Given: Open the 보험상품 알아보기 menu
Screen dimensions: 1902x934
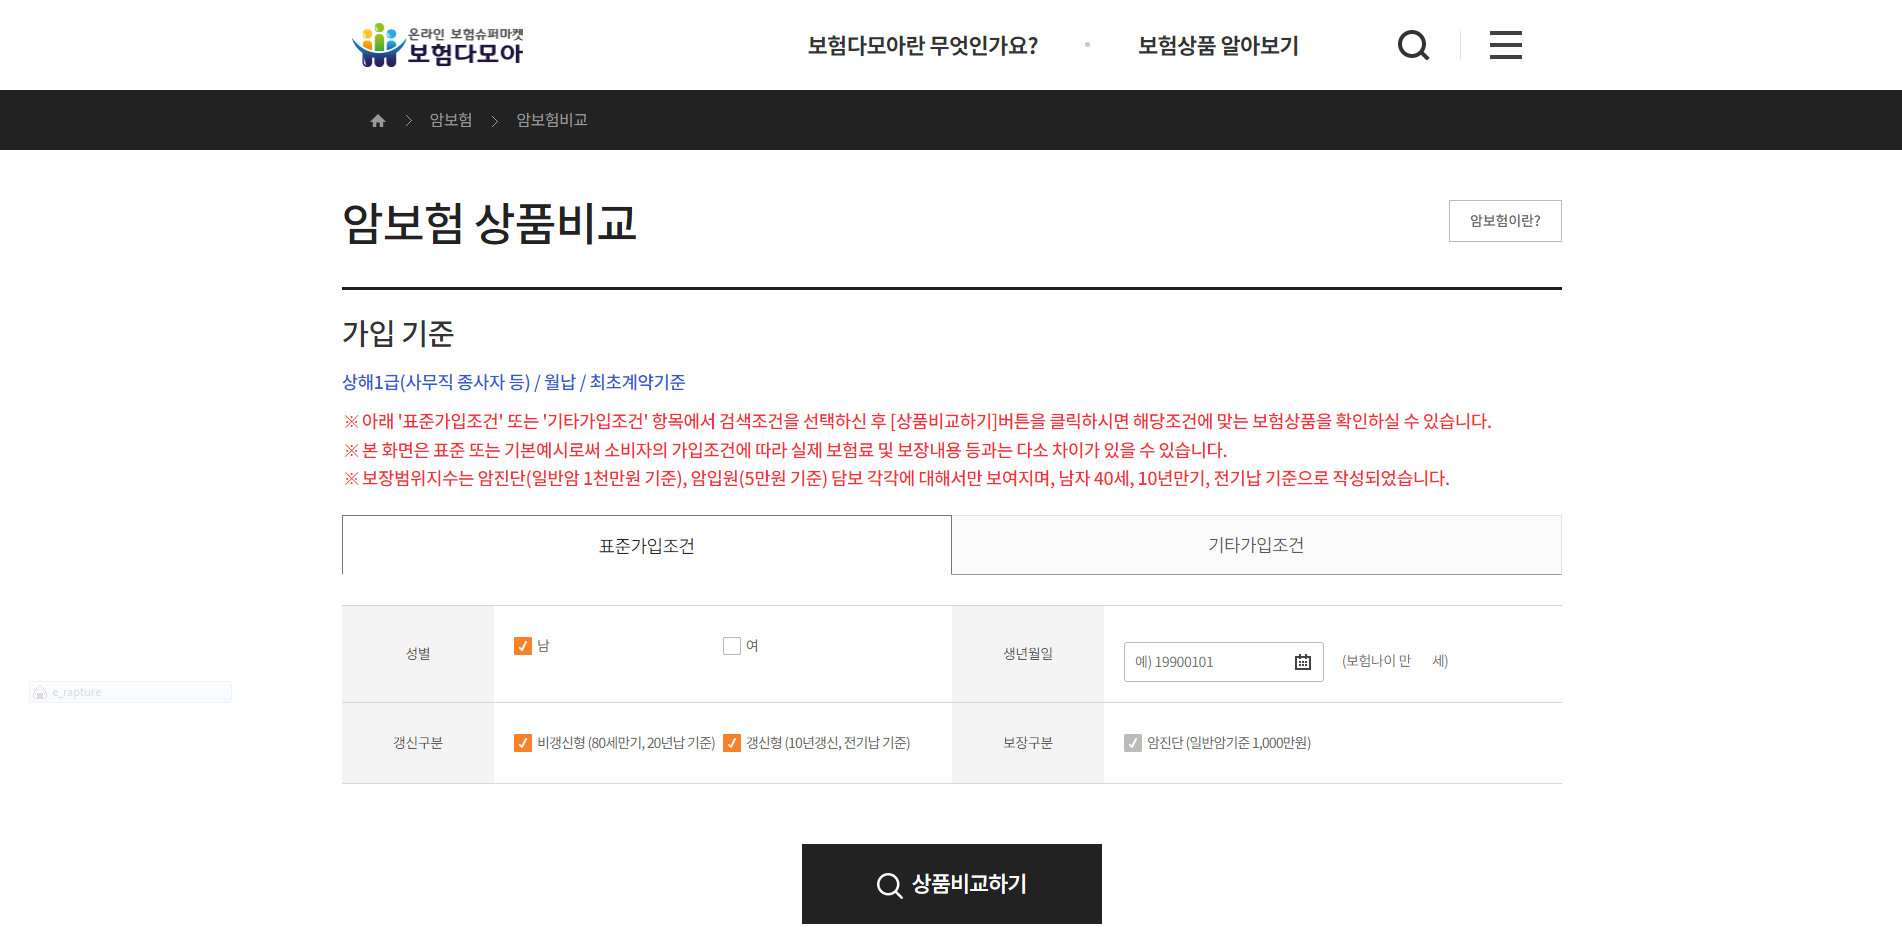Looking at the screenshot, I should [x=1217, y=46].
